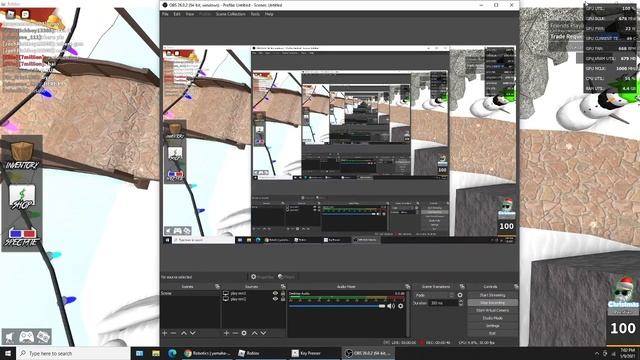The image size is (640, 360).
Task: Click the Desktop Audio level meter
Action: pos(347,298)
